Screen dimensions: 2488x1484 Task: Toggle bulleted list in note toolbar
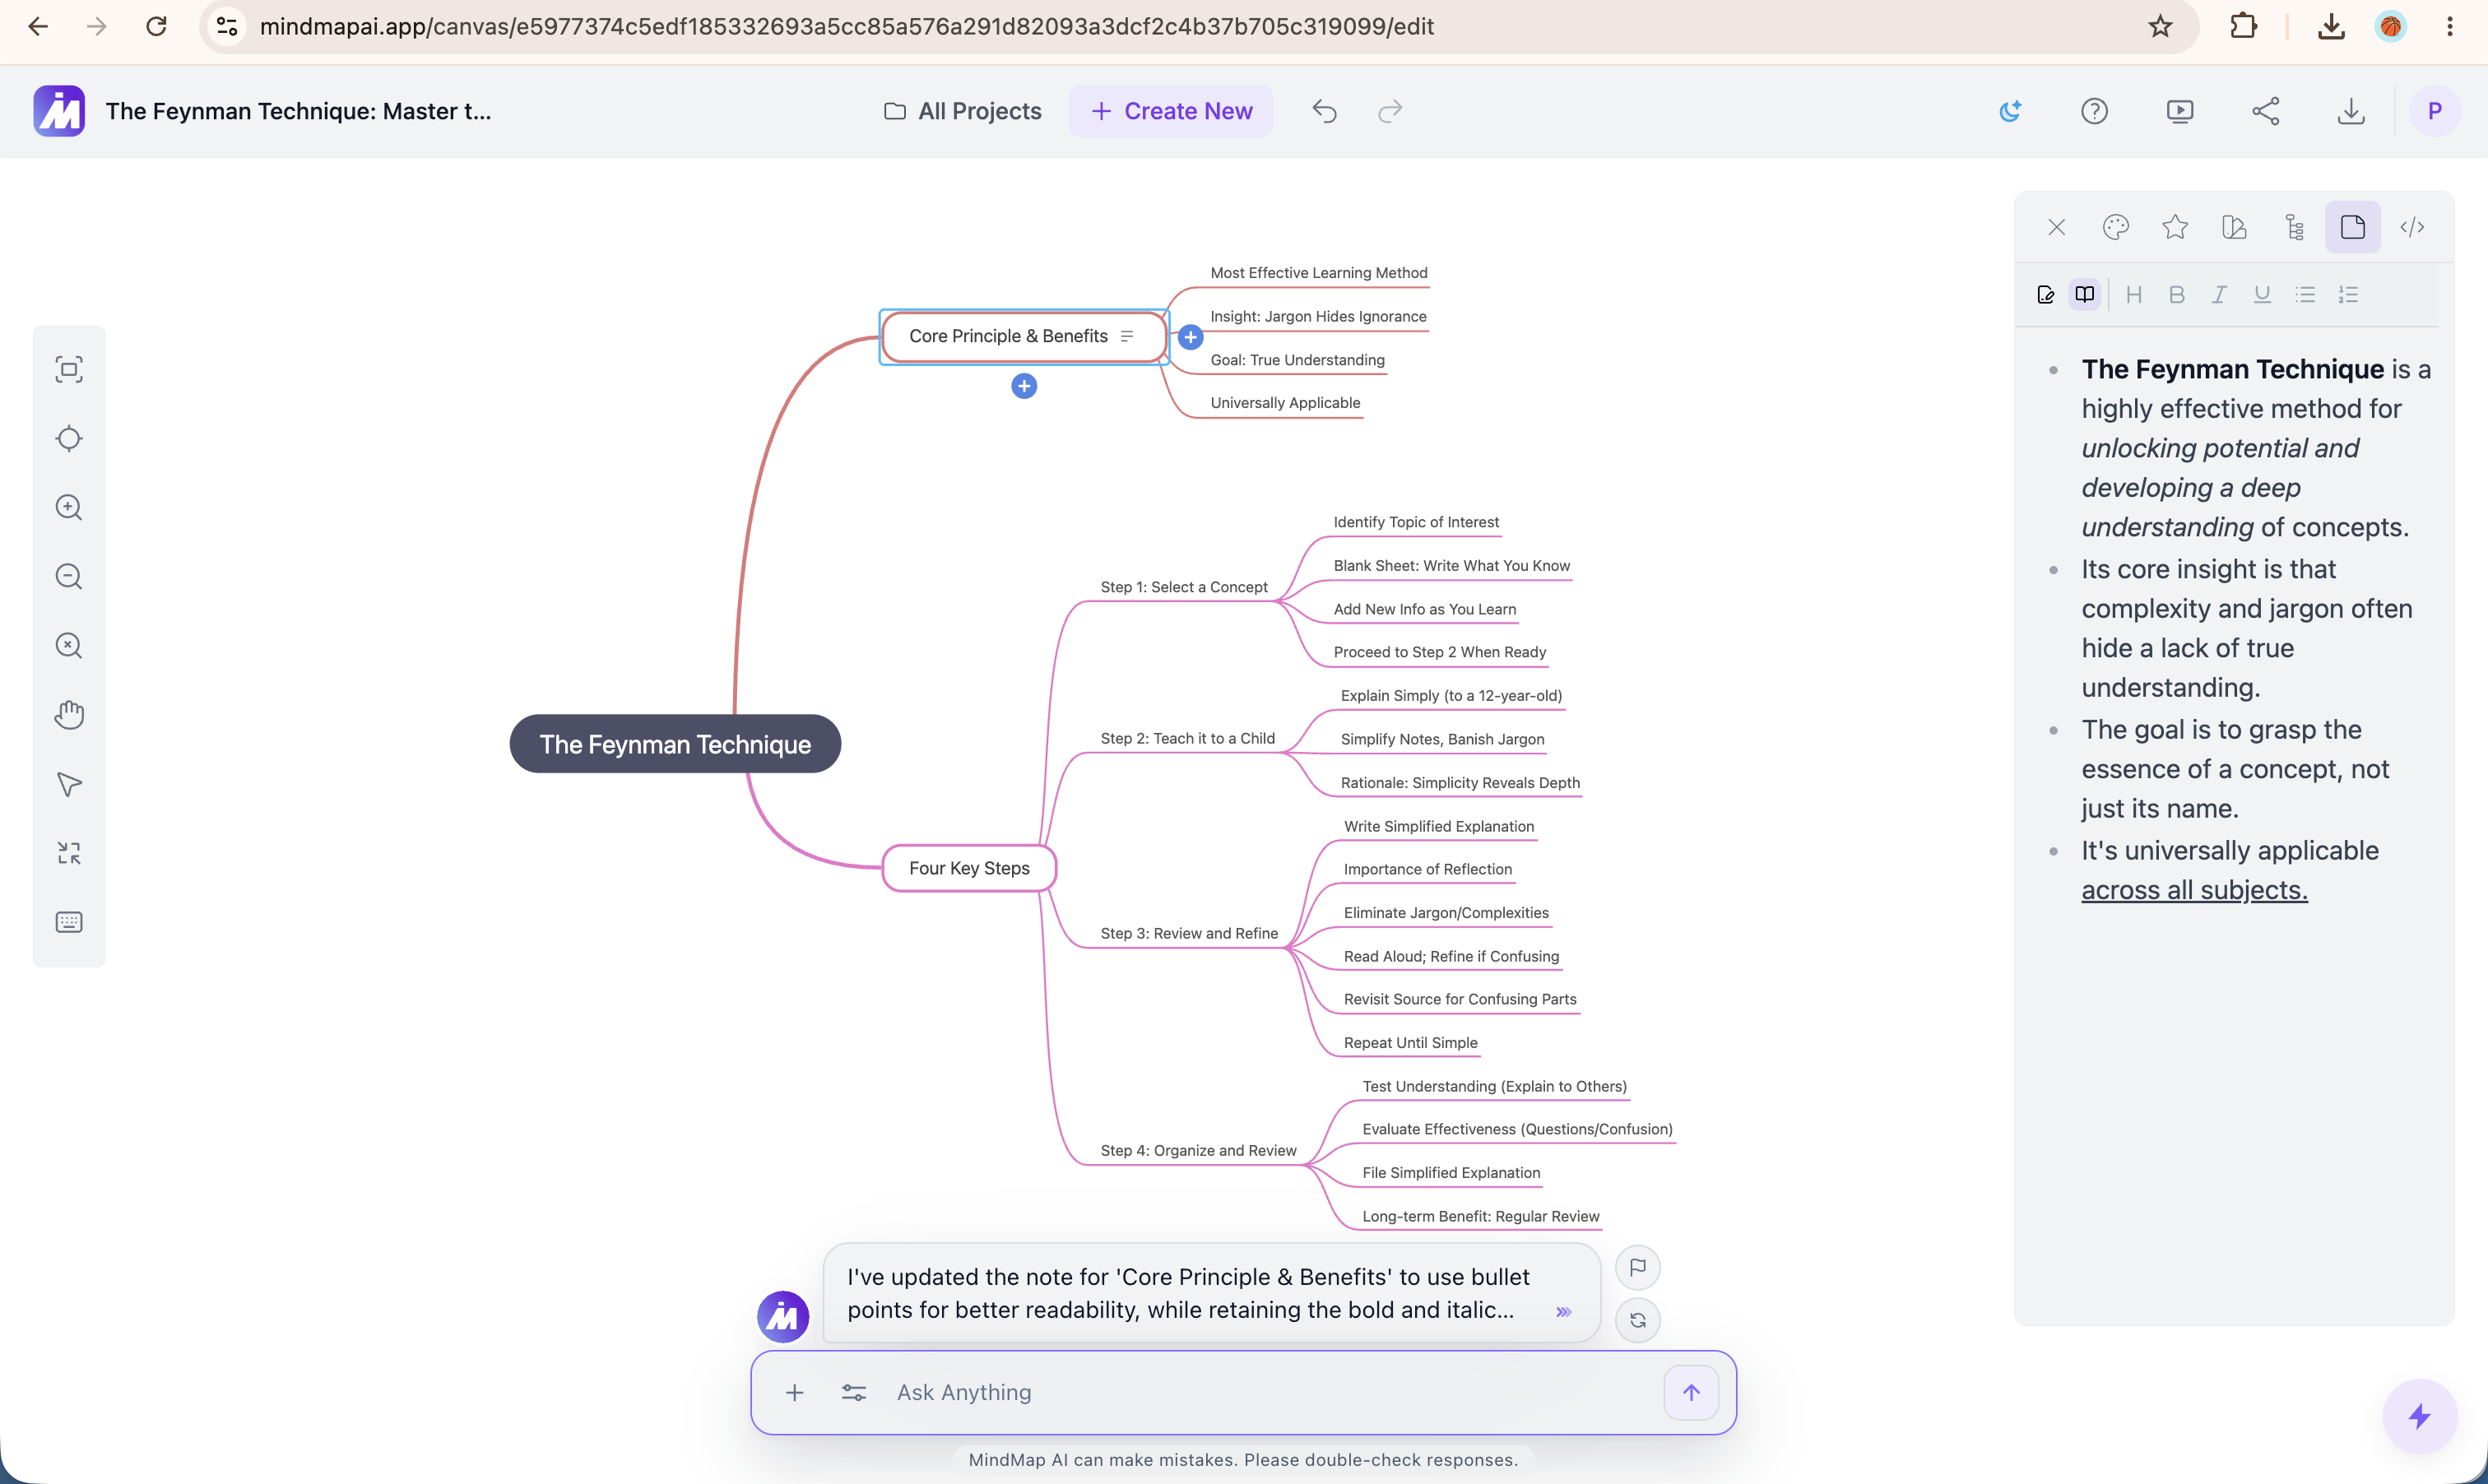tap(2305, 294)
